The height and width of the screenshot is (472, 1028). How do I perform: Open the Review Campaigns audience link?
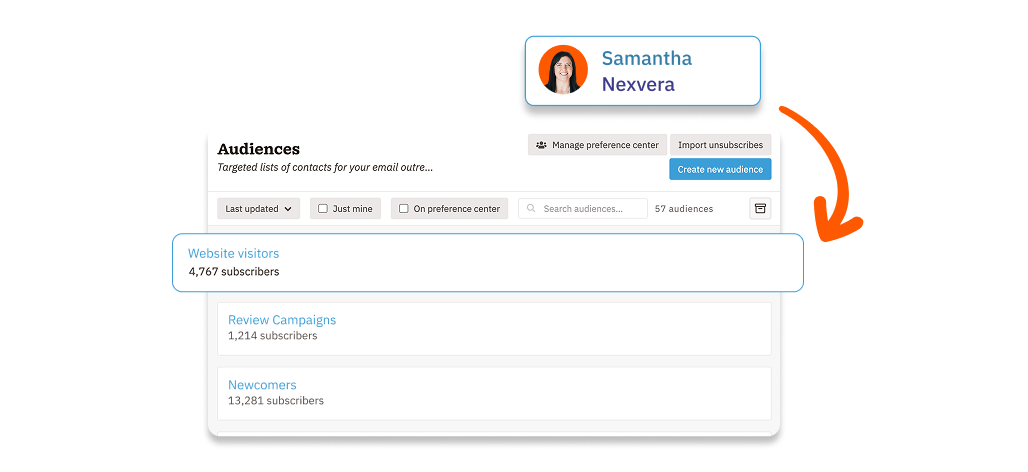click(x=282, y=320)
